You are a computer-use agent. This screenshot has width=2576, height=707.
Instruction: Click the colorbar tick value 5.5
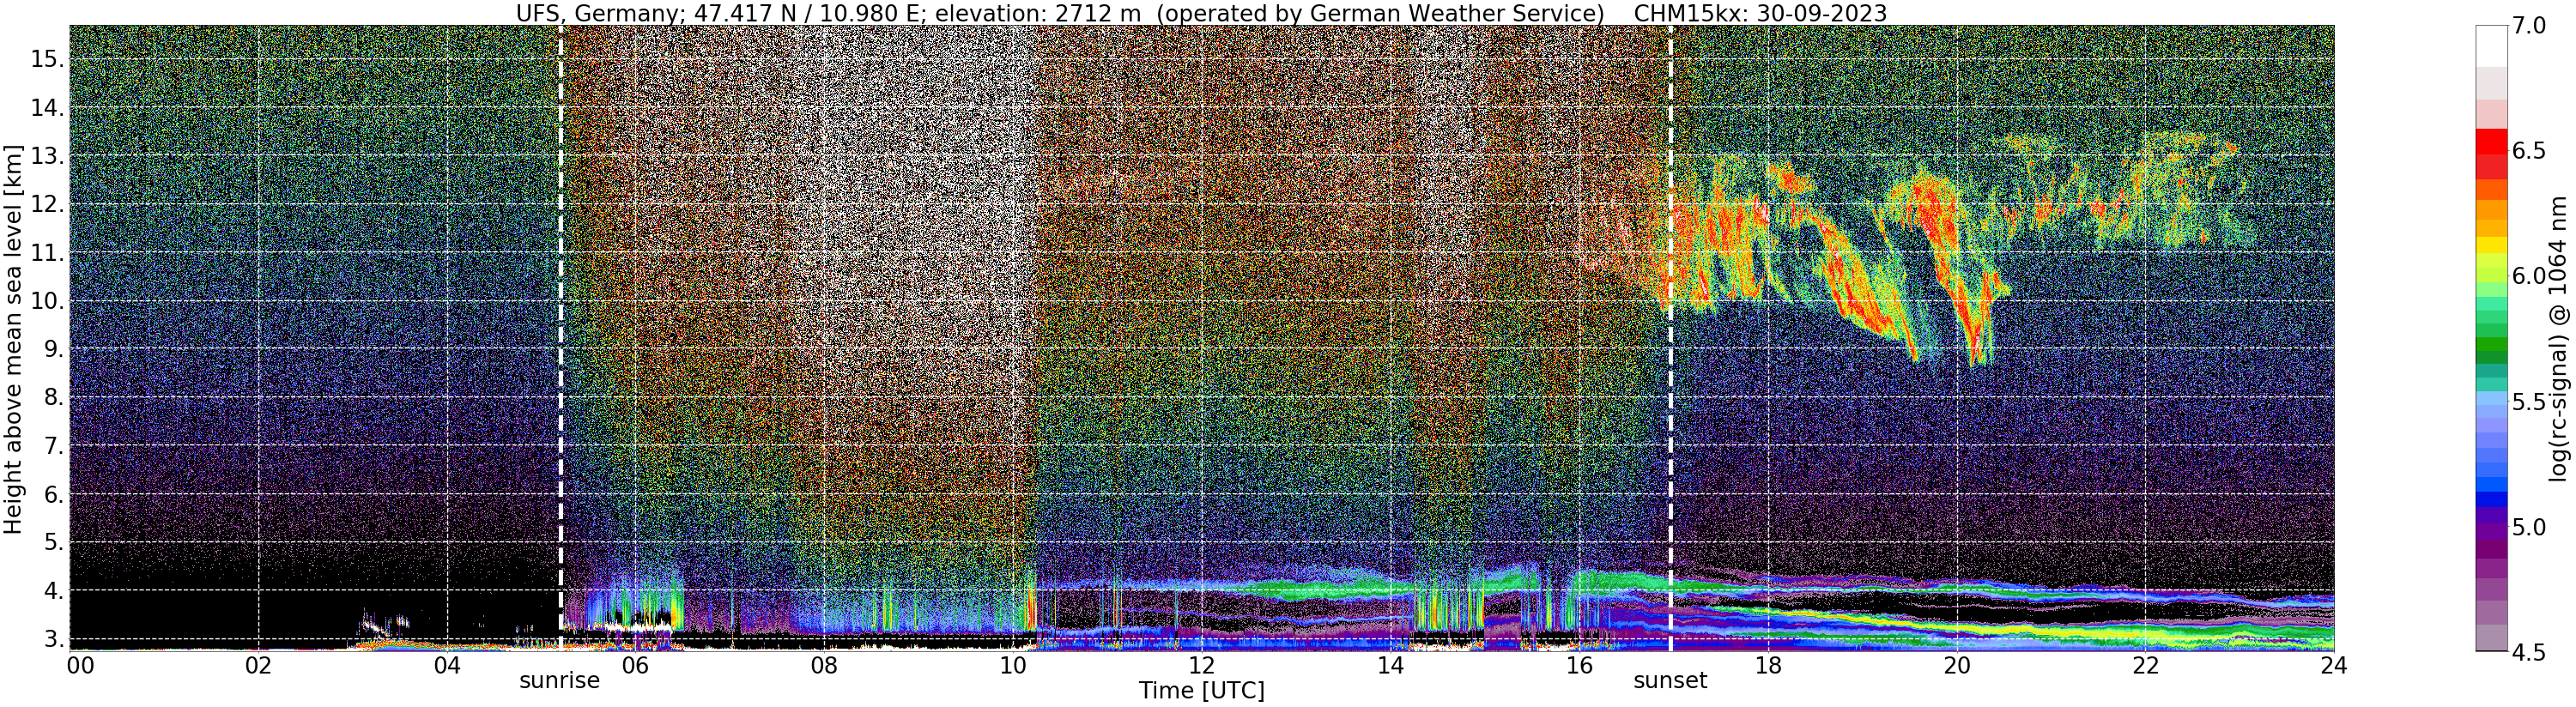[2529, 402]
